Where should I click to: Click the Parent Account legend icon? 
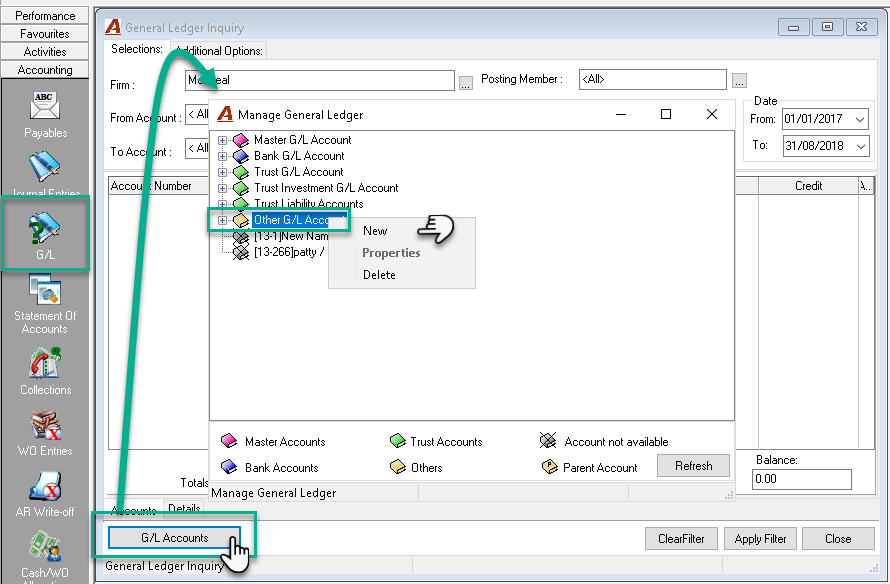pyautogui.click(x=549, y=467)
